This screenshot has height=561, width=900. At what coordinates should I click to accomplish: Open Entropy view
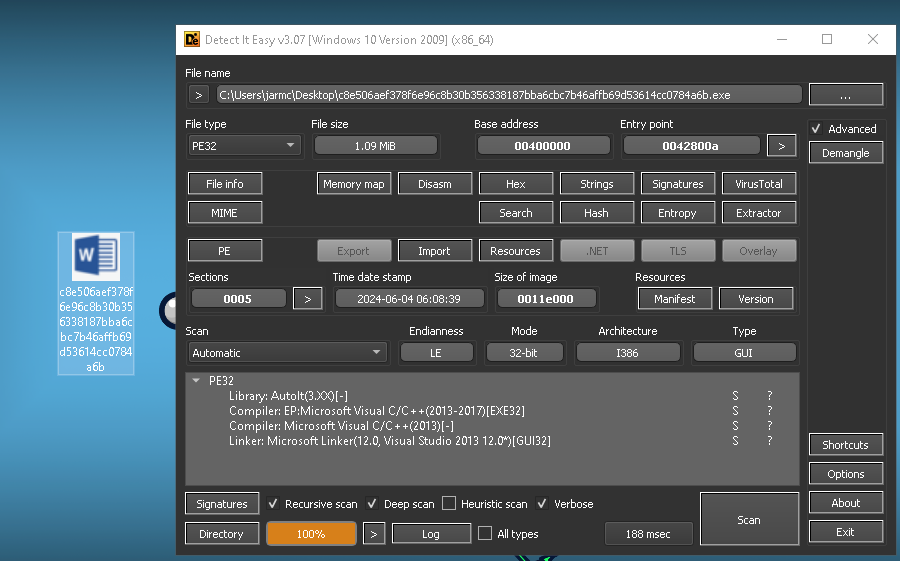click(678, 212)
